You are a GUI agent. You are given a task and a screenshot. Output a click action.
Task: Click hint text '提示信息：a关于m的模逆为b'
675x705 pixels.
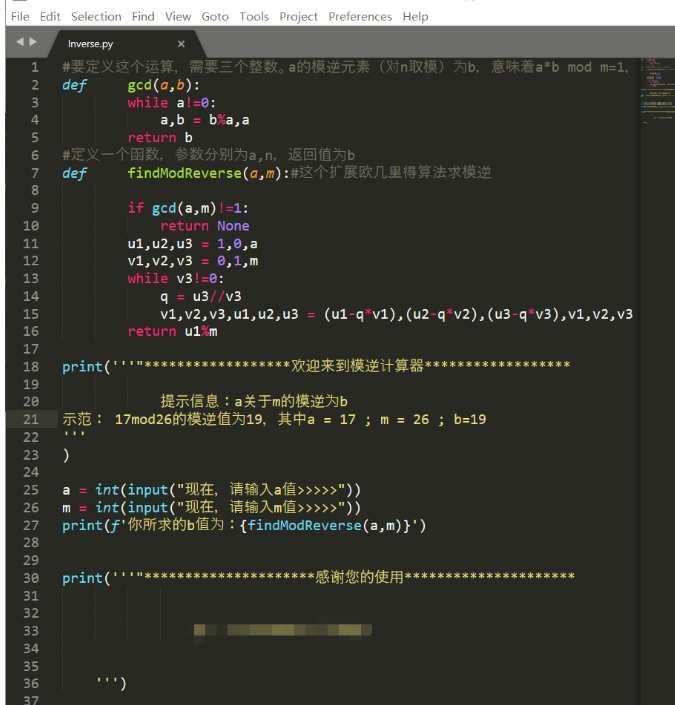click(x=254, y=401)
